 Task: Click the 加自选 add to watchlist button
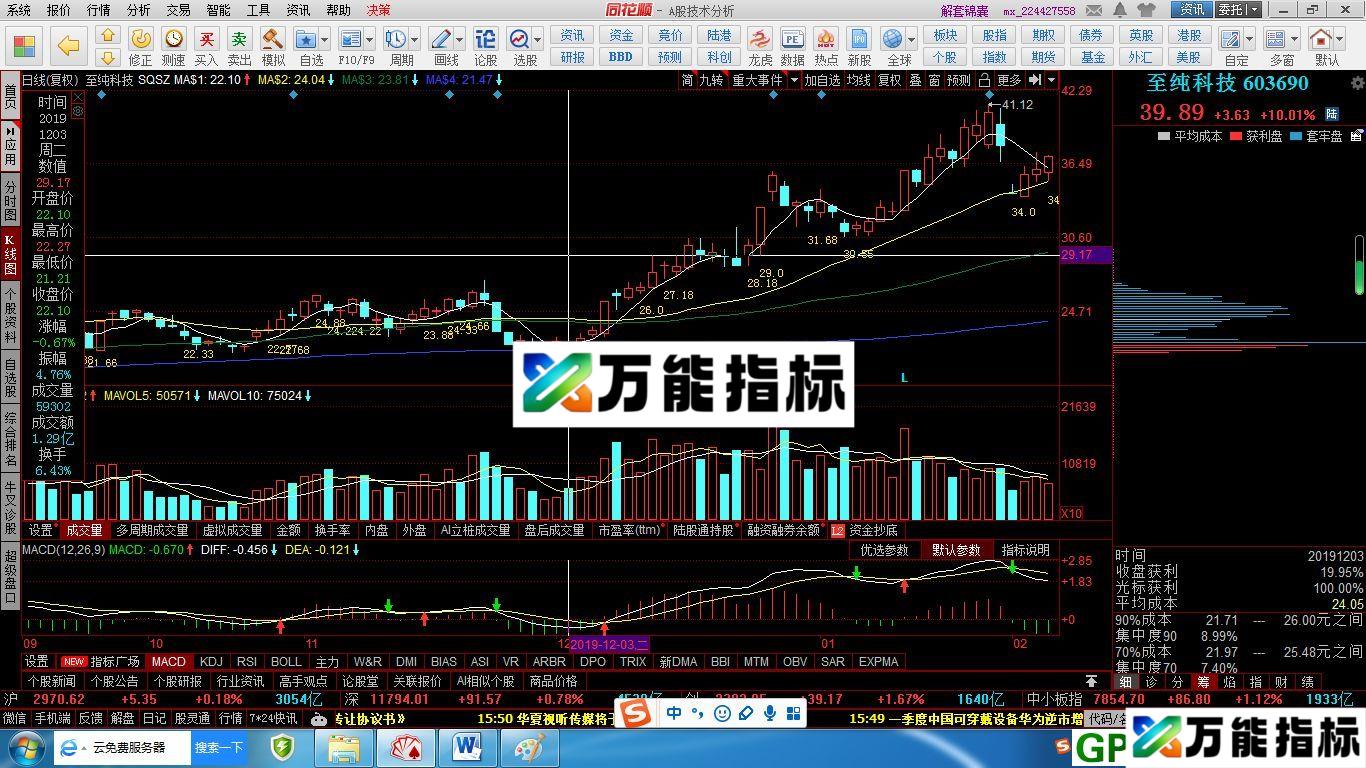click(x=825, y=80)
